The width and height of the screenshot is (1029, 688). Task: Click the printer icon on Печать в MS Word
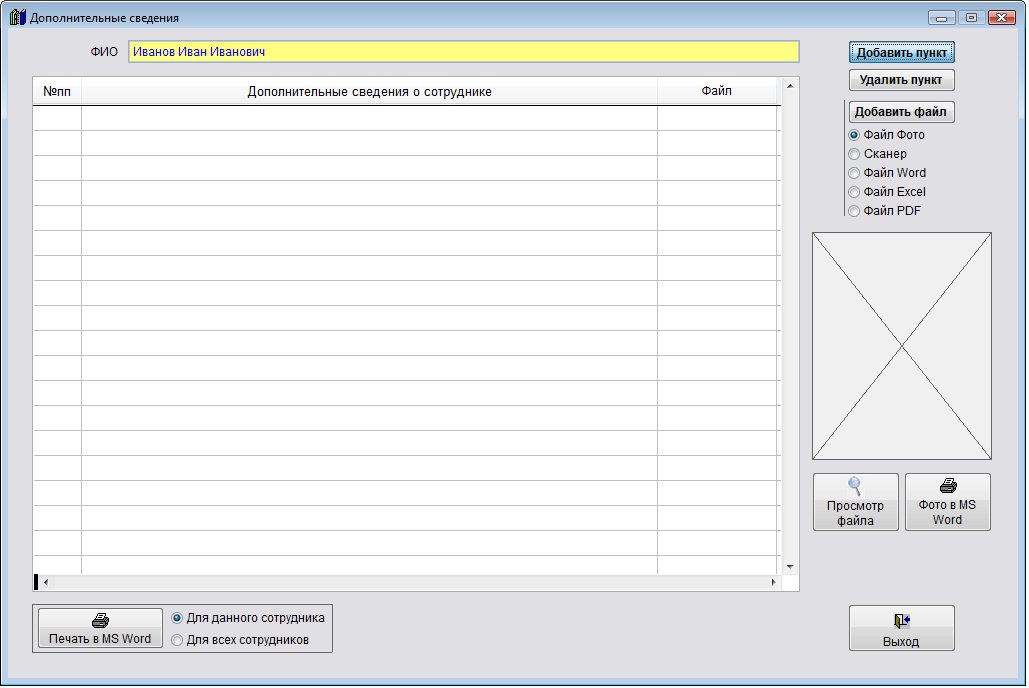tap(100, 620)
